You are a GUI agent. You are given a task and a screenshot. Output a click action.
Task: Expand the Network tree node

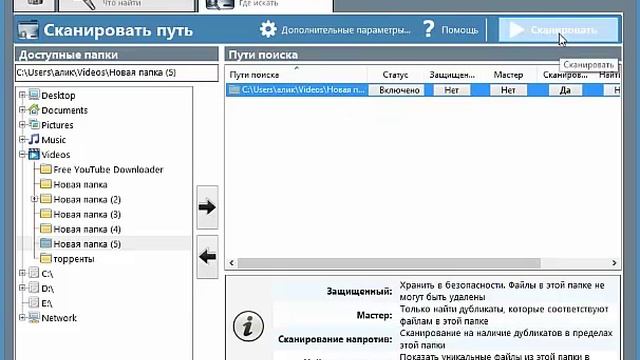click(22, 318)
